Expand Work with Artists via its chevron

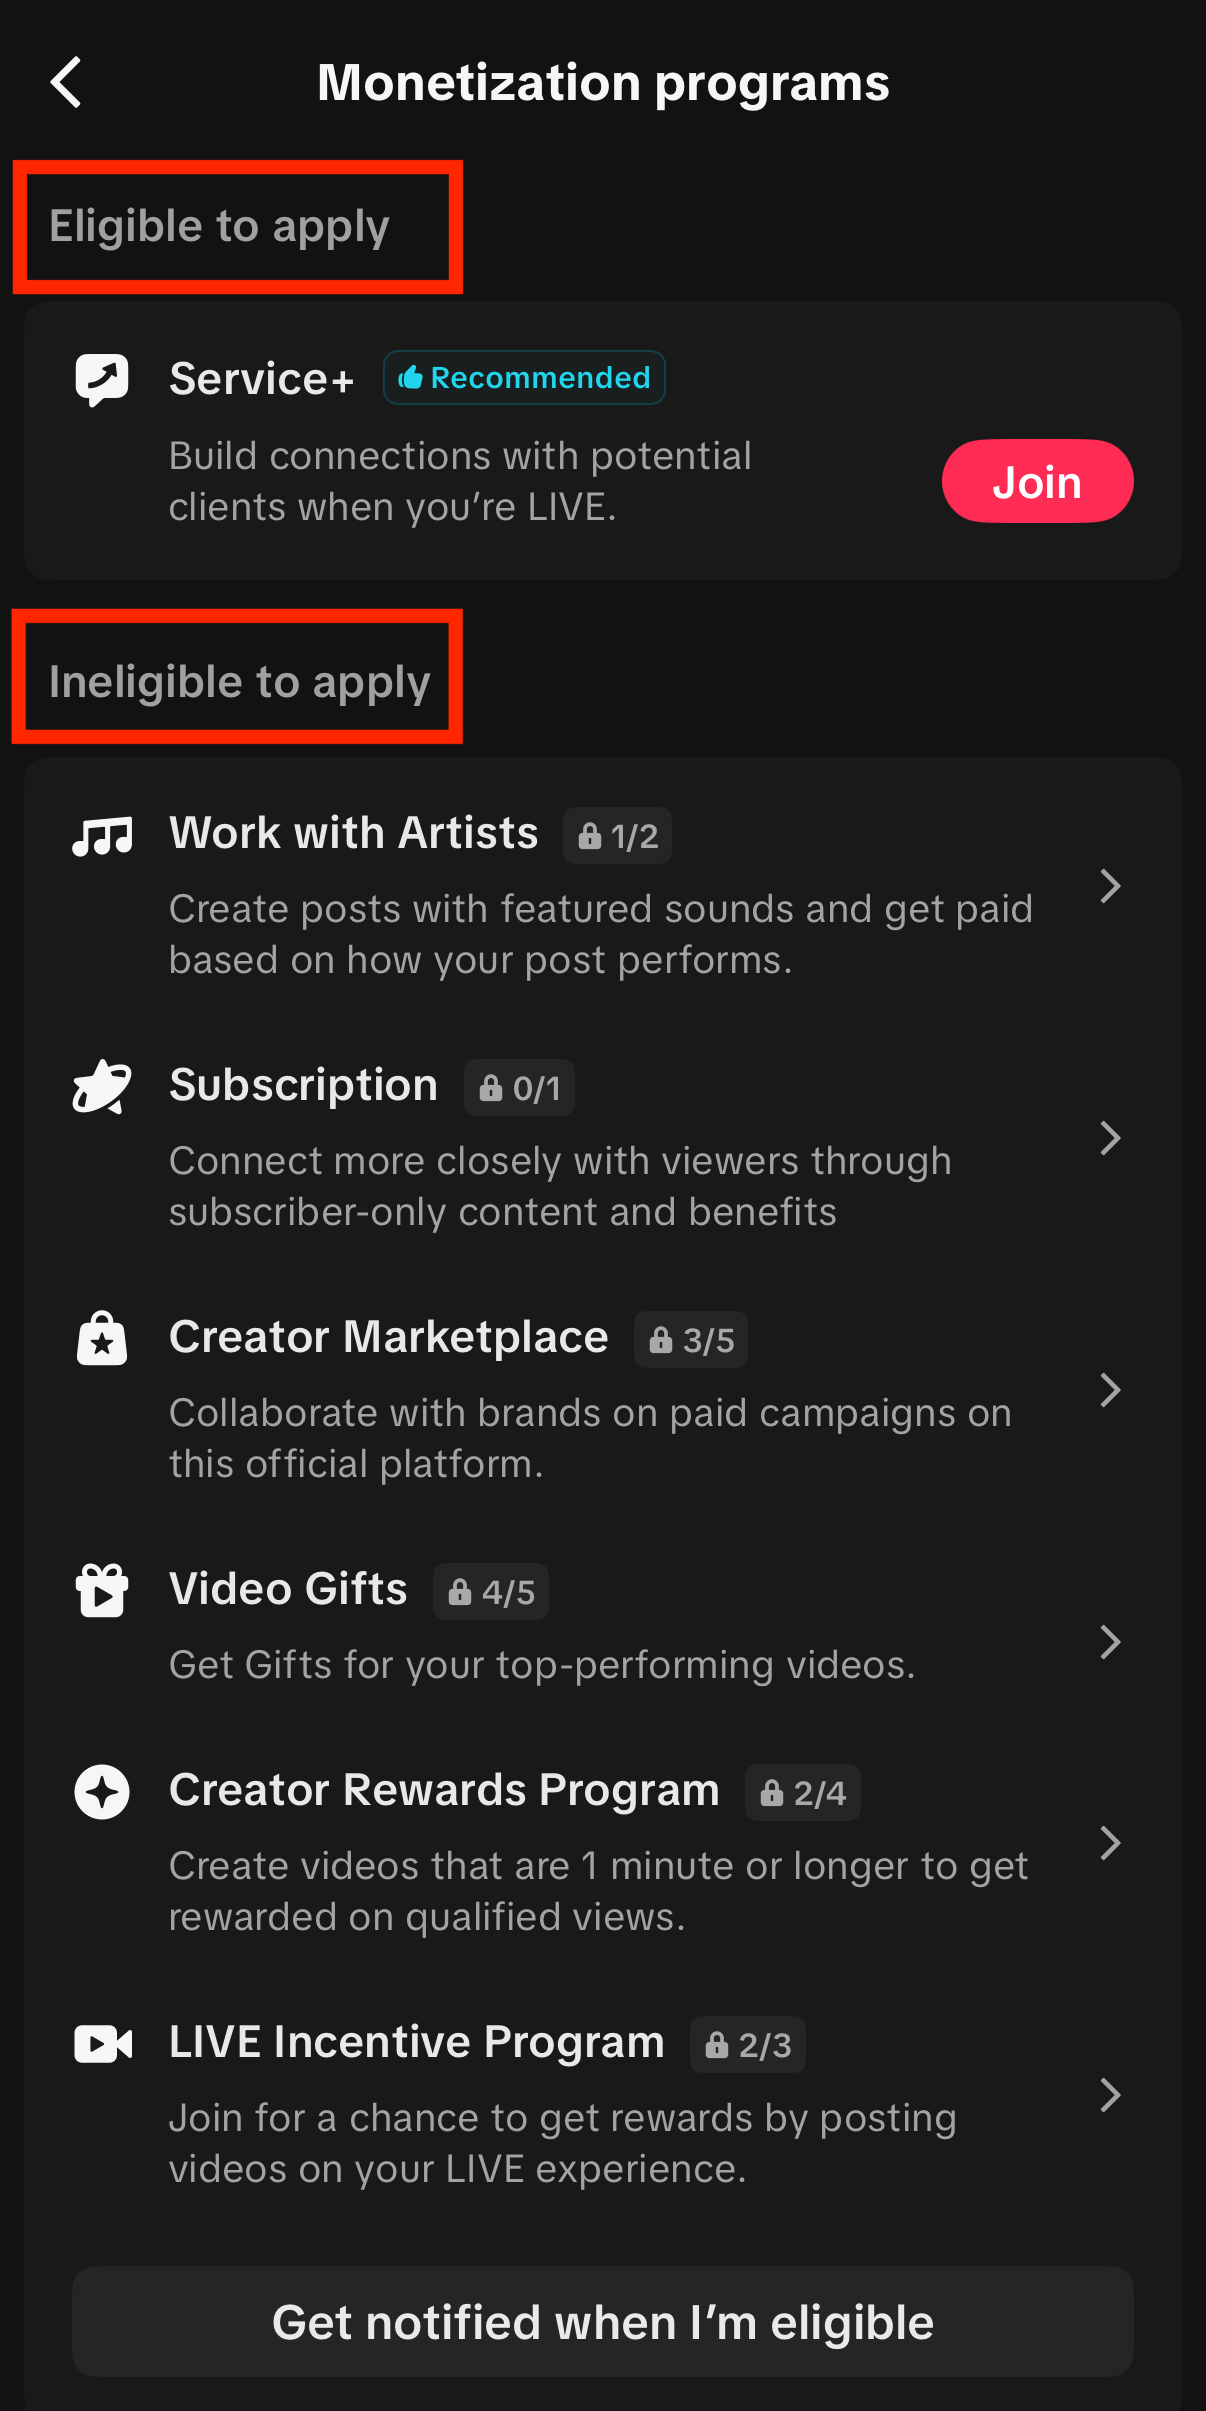1109,886
